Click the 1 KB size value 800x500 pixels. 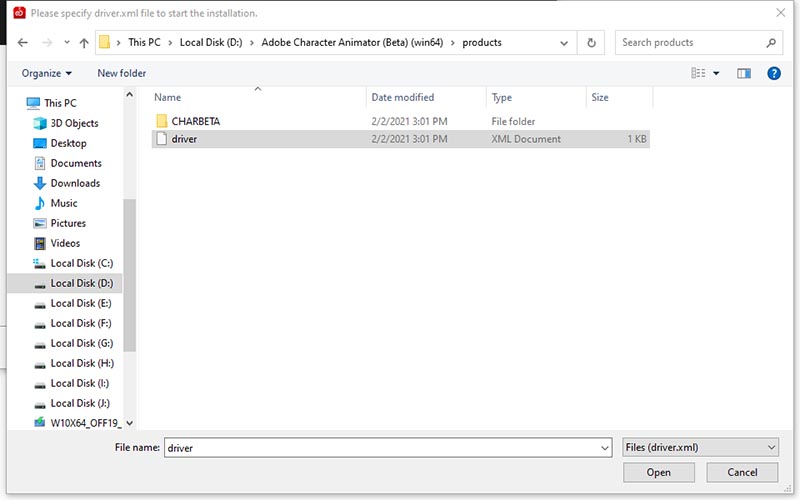click(637, 139)
